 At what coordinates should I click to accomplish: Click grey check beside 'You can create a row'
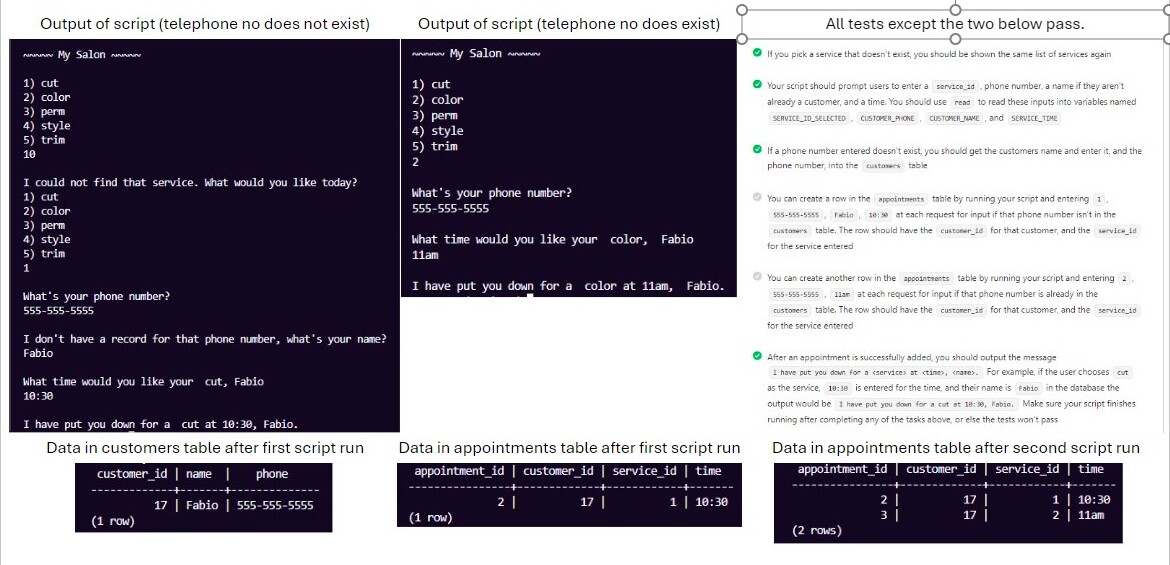coord(757,198)
